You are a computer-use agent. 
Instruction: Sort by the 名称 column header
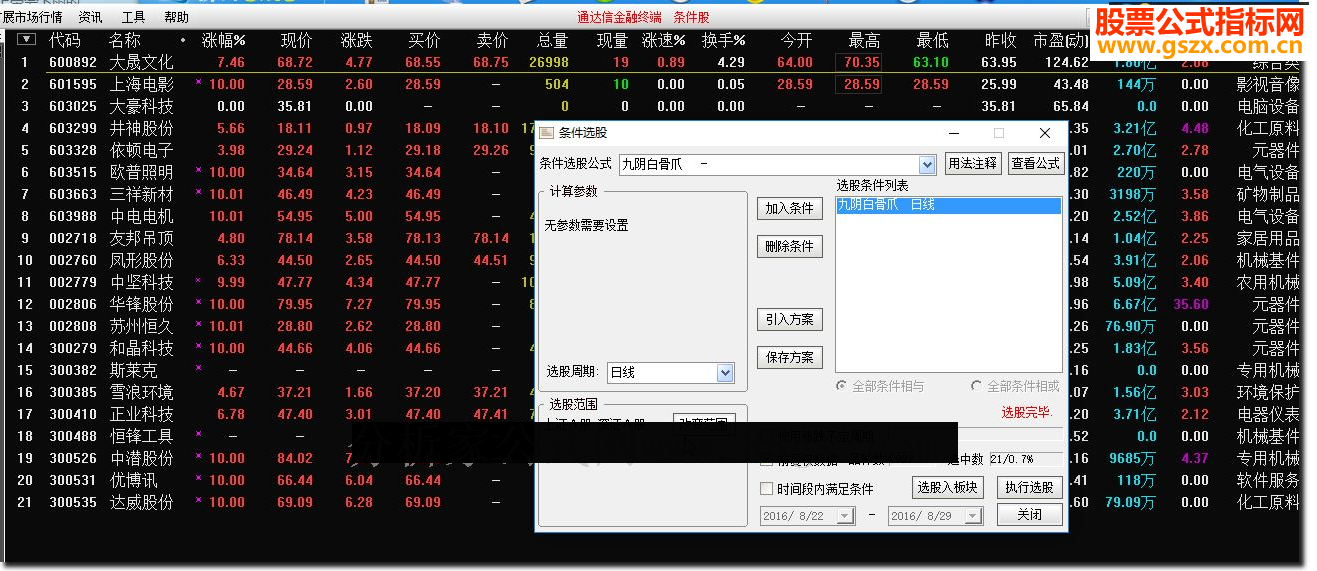[x=125, y=40]
